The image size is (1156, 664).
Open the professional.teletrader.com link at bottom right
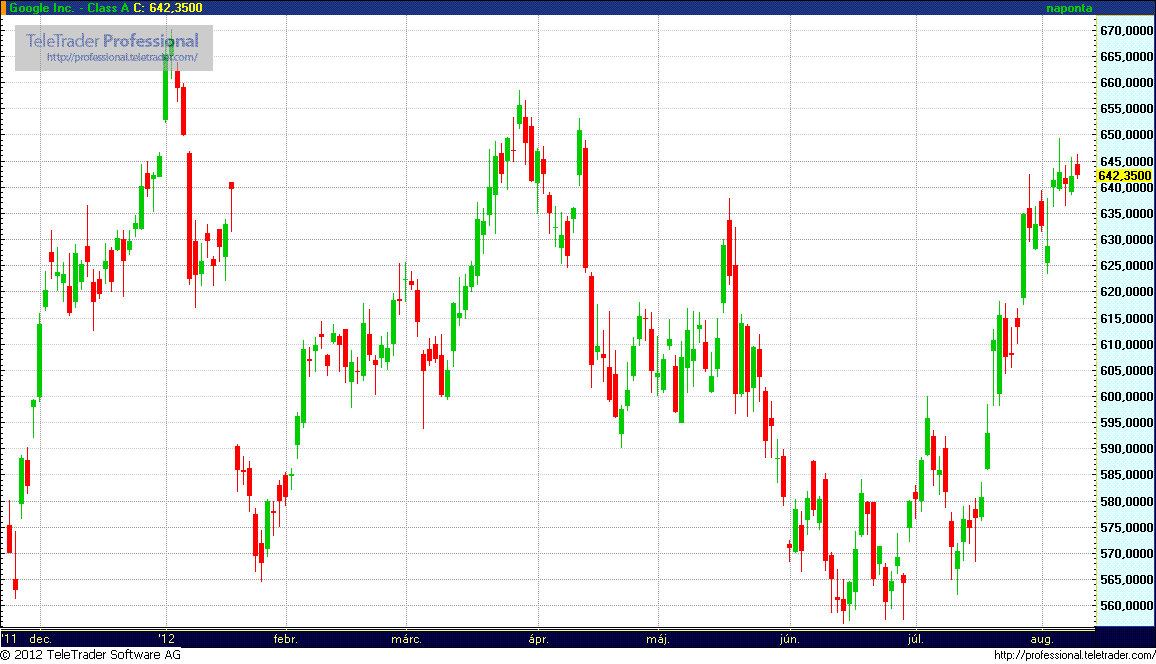(x=1074, y=654)
